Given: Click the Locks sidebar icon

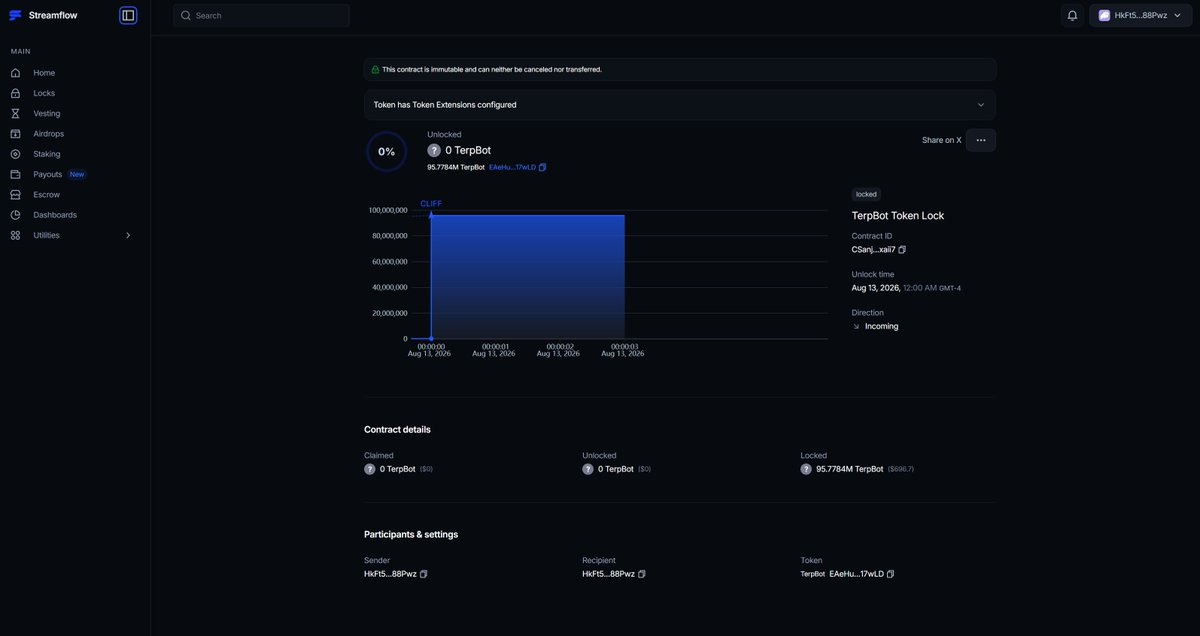Looking at the screenshot, I should tap(15, 93).
